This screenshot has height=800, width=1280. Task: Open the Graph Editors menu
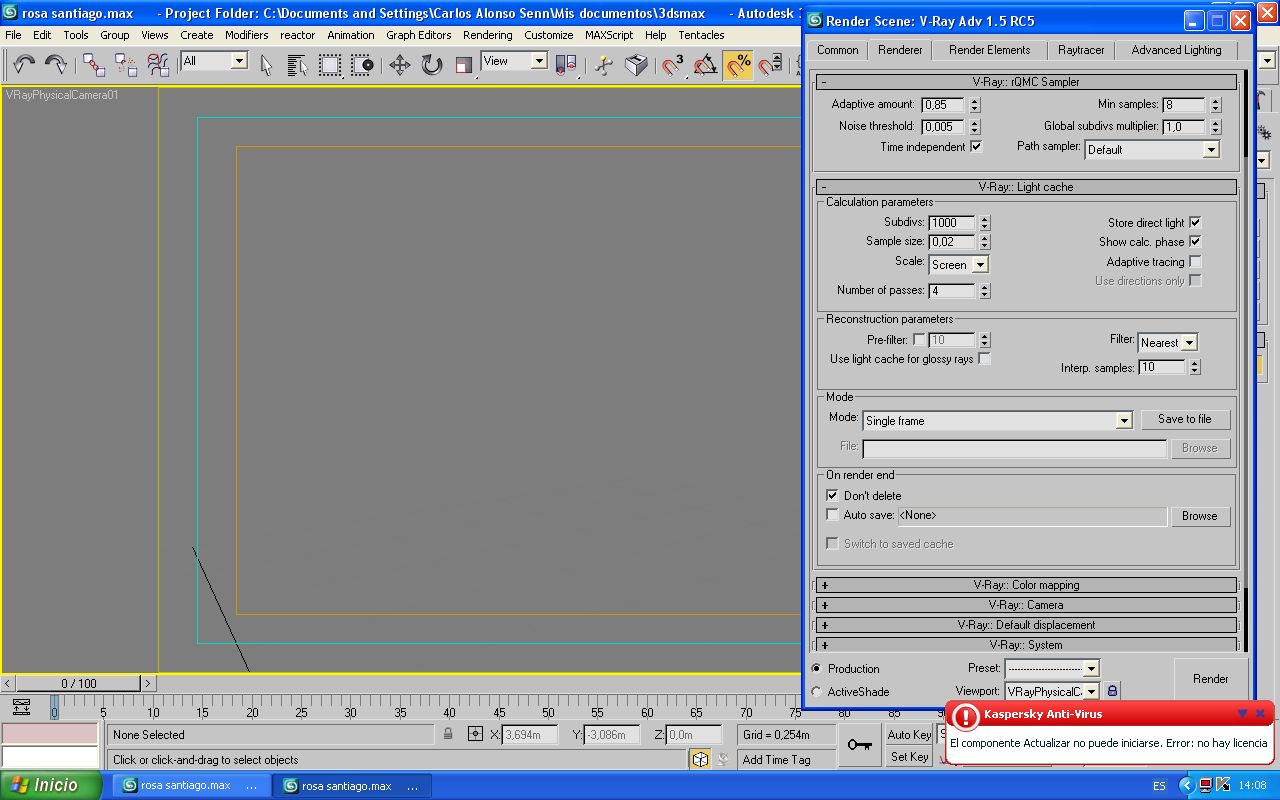418,35
